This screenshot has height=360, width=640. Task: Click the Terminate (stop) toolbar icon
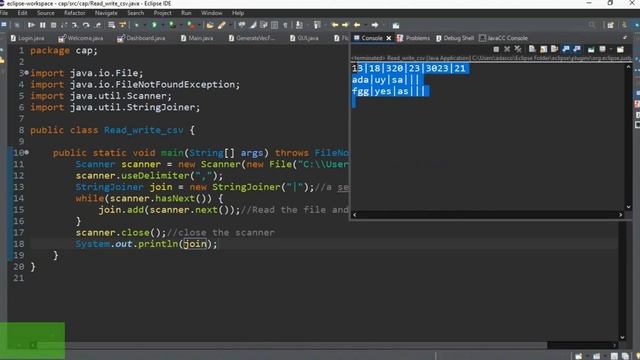53,25
